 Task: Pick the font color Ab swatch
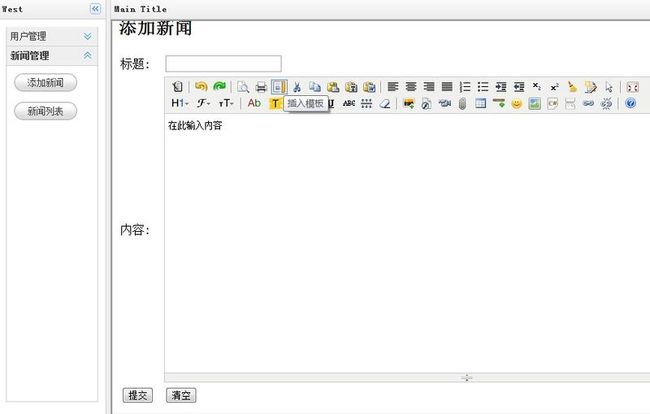254,103
